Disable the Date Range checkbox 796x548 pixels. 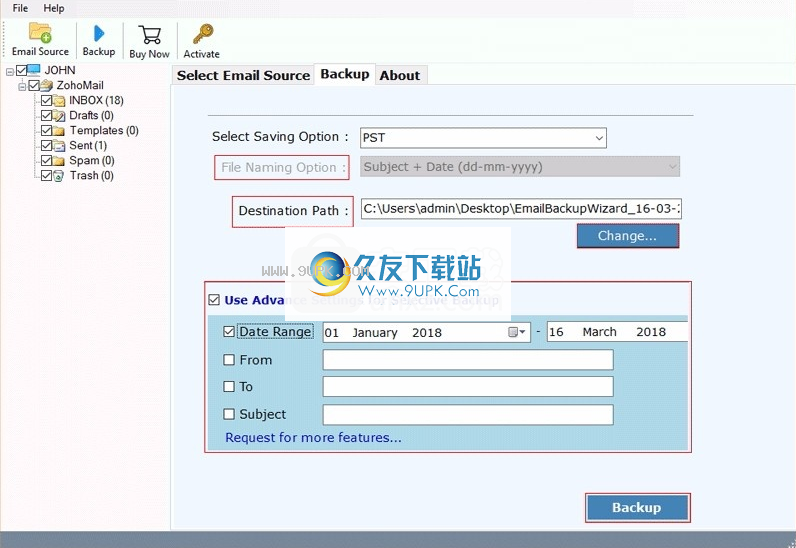pos(229,332)
